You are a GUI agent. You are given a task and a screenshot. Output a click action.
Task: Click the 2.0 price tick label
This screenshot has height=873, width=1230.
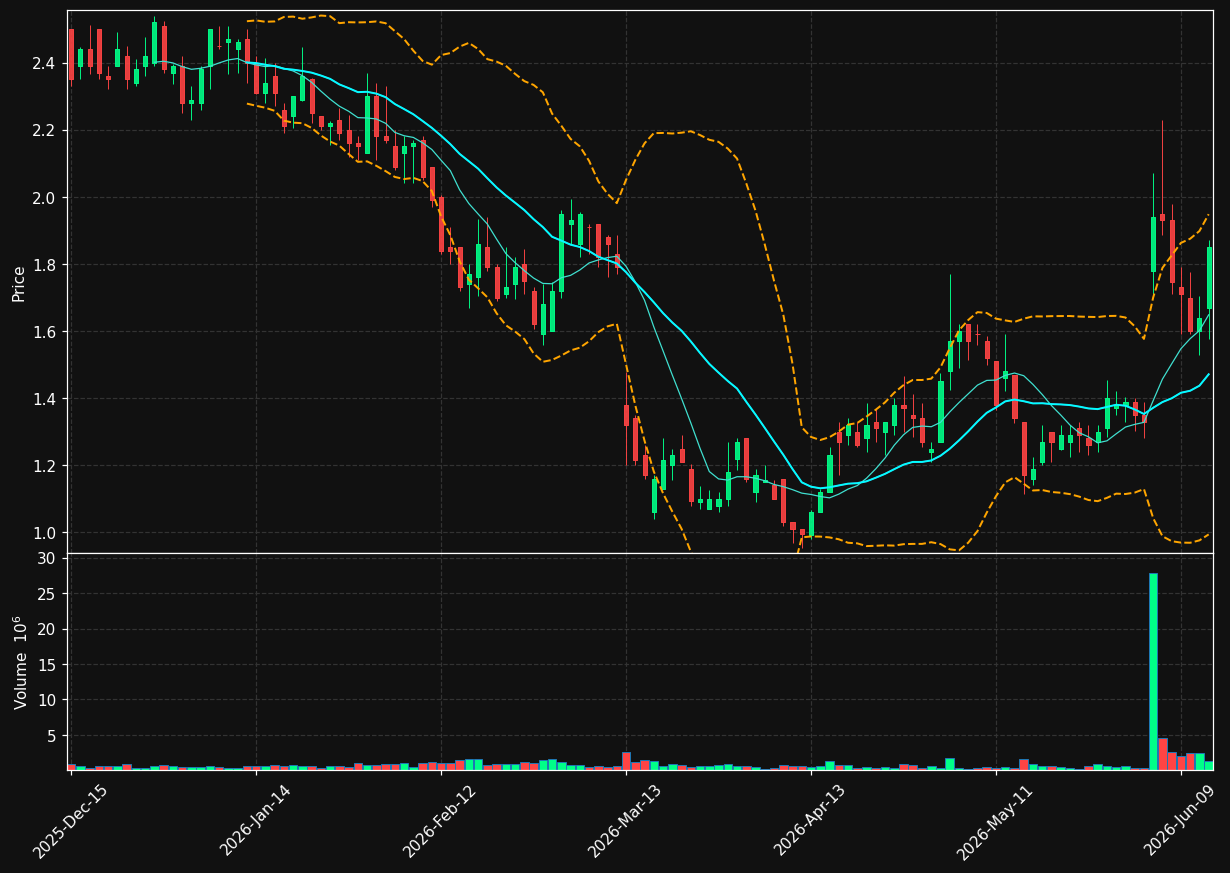click(x=43, y=198)
